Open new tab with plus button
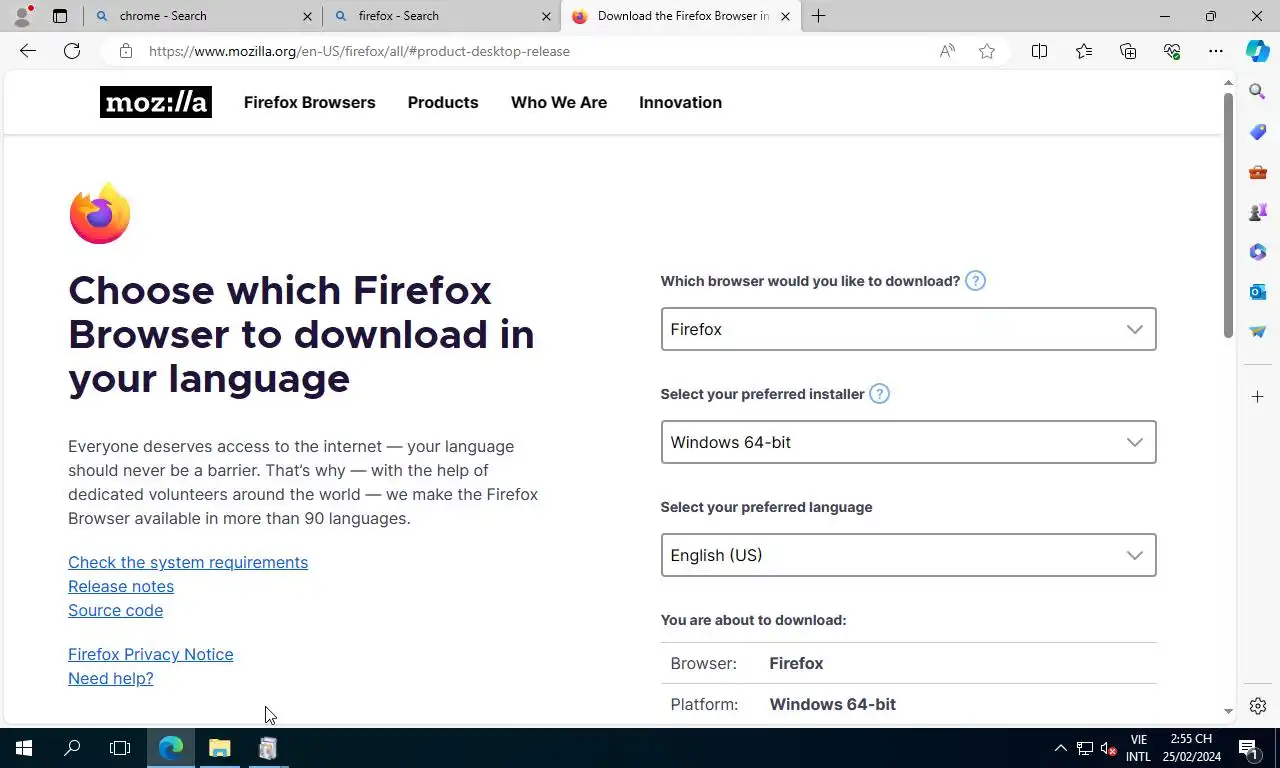The width and height of the screenshot is (1280, 768). tap(818, 16)
